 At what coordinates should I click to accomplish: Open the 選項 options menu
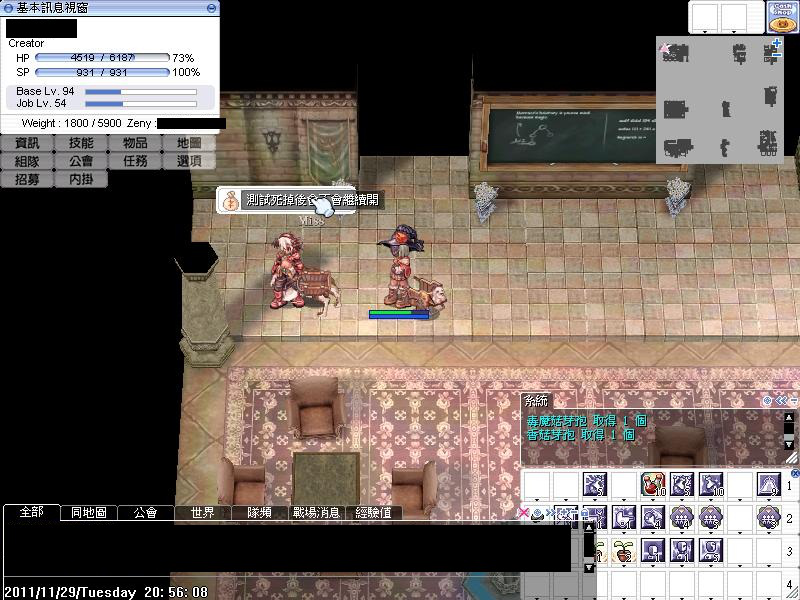pos(189,161)
